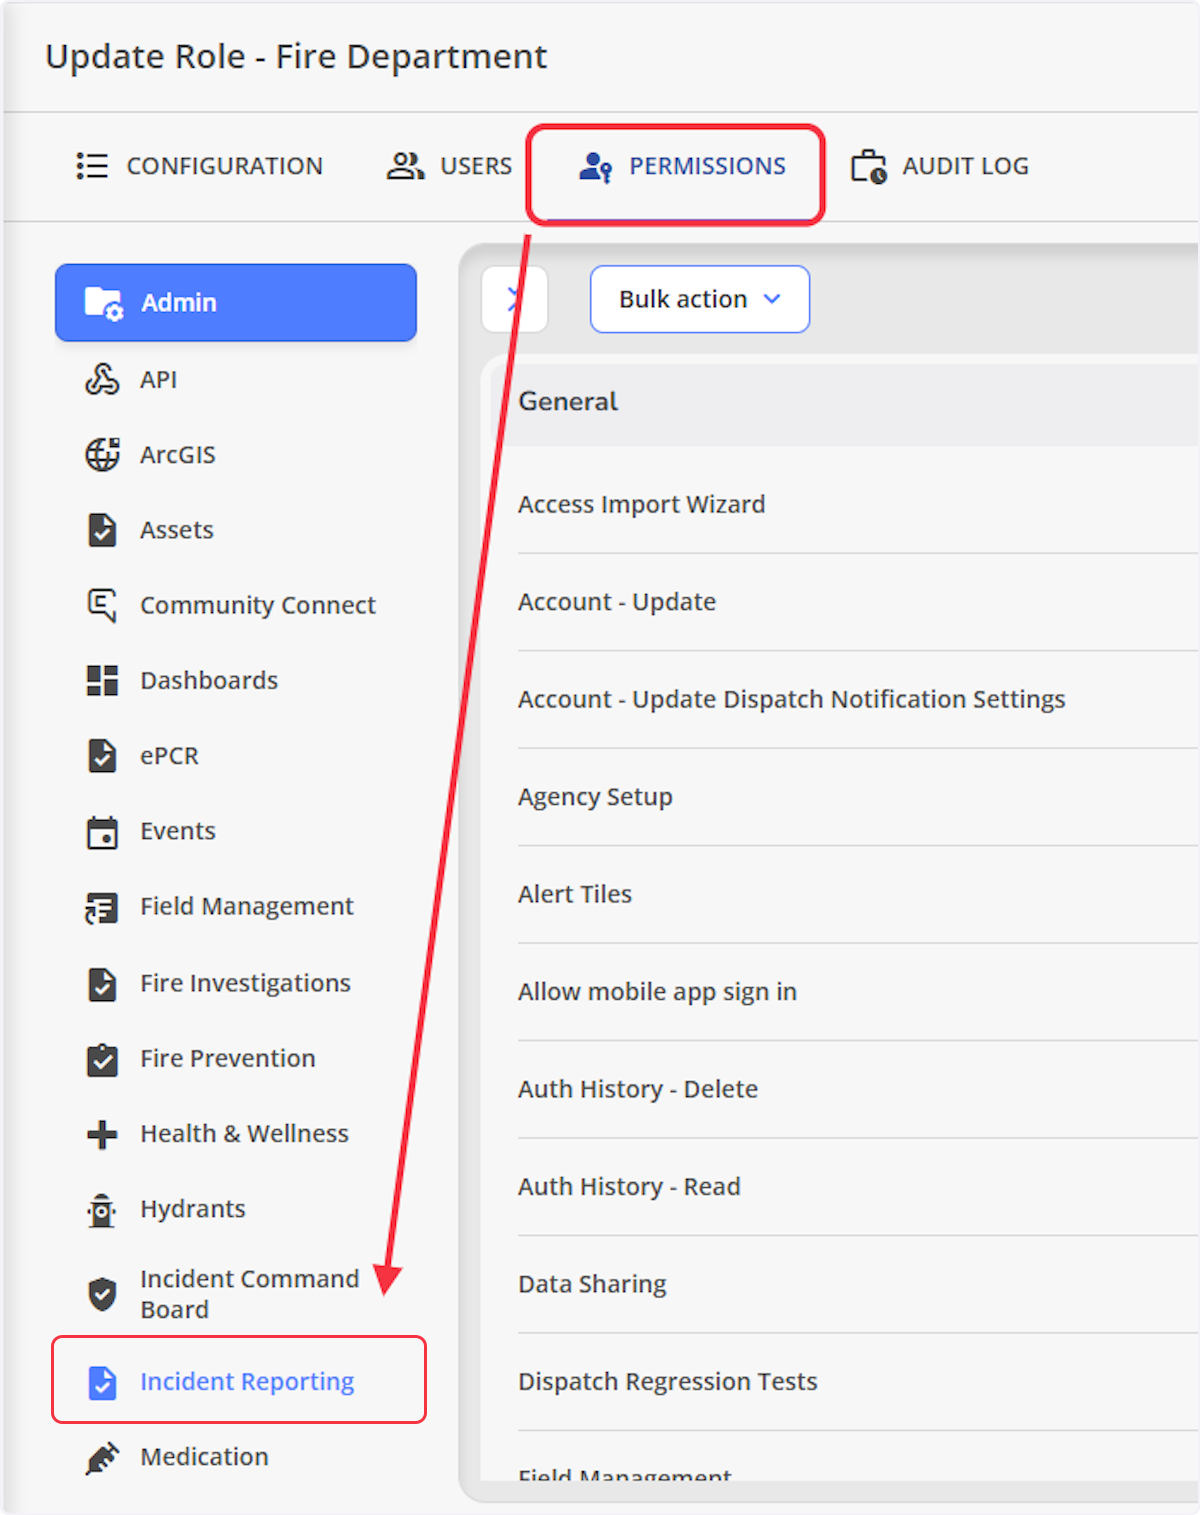Open Health & Wellness permissions
The height and width of the screenshot is (1515, 1200).
[x=236, y=1134]
